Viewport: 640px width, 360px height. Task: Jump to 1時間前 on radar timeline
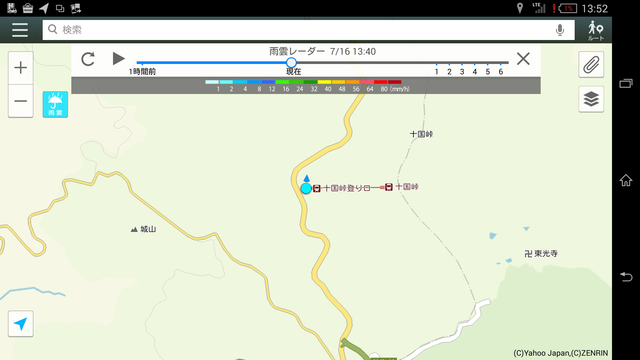pyautogui.click(x=142, y=71)
